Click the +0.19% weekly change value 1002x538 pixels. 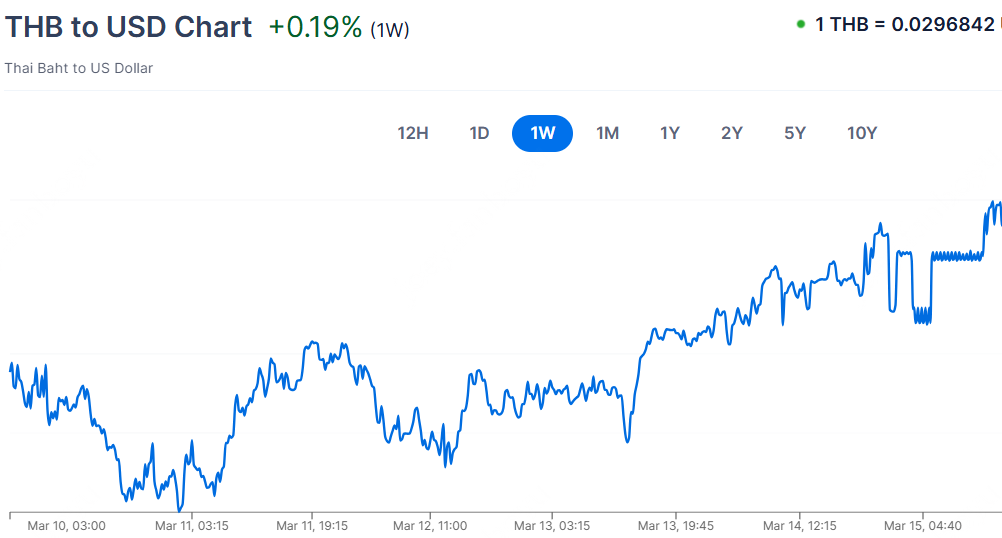315,27
